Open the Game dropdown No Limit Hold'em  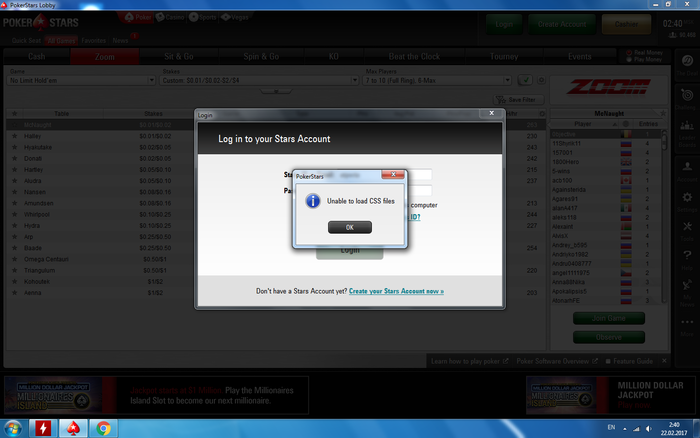(x=81, y=80)
